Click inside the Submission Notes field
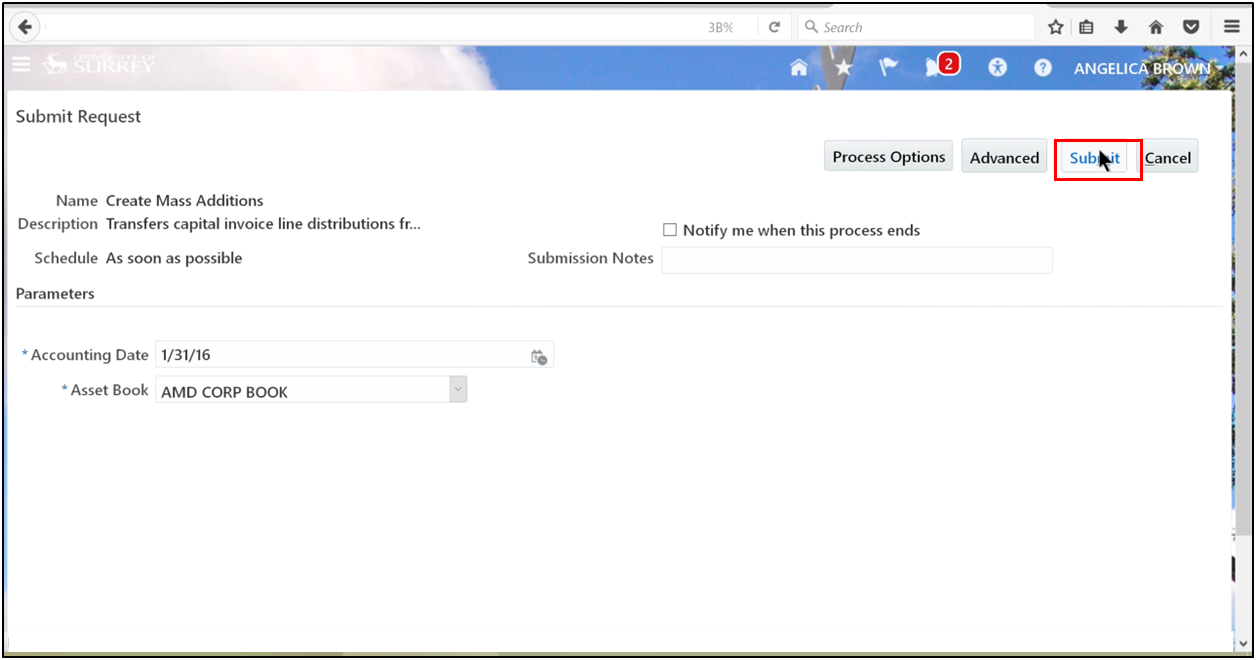 coord(856,260)
